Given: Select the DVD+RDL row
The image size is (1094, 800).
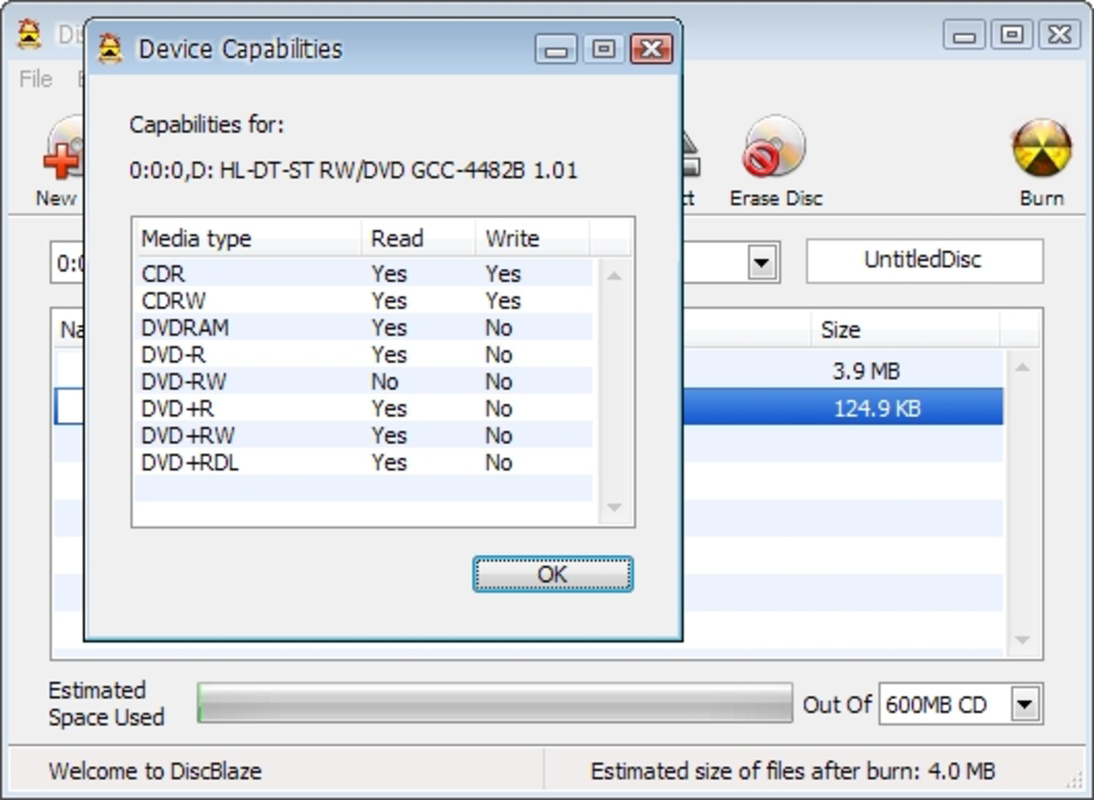Looking at the screenshot, I should (364, 462).
